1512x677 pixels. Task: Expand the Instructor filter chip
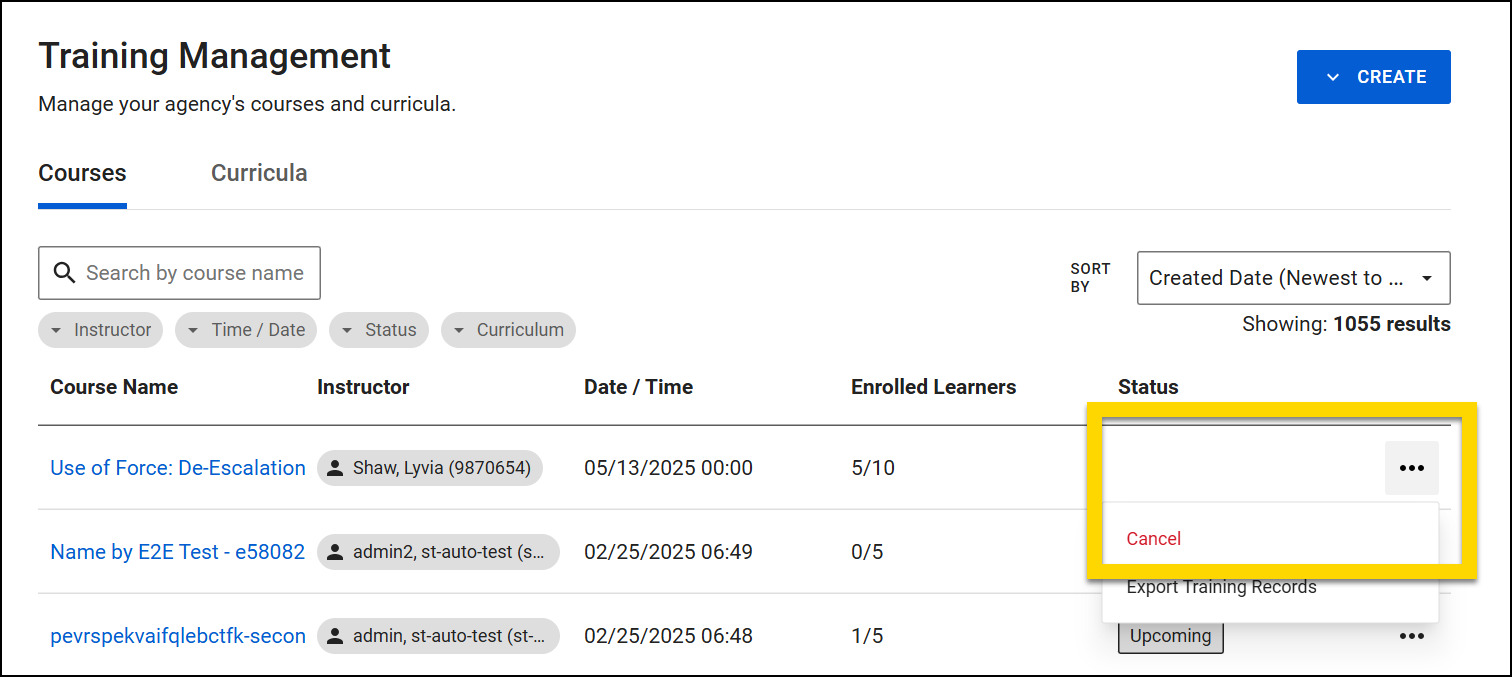pyautogui.click(x=100, y=330)
